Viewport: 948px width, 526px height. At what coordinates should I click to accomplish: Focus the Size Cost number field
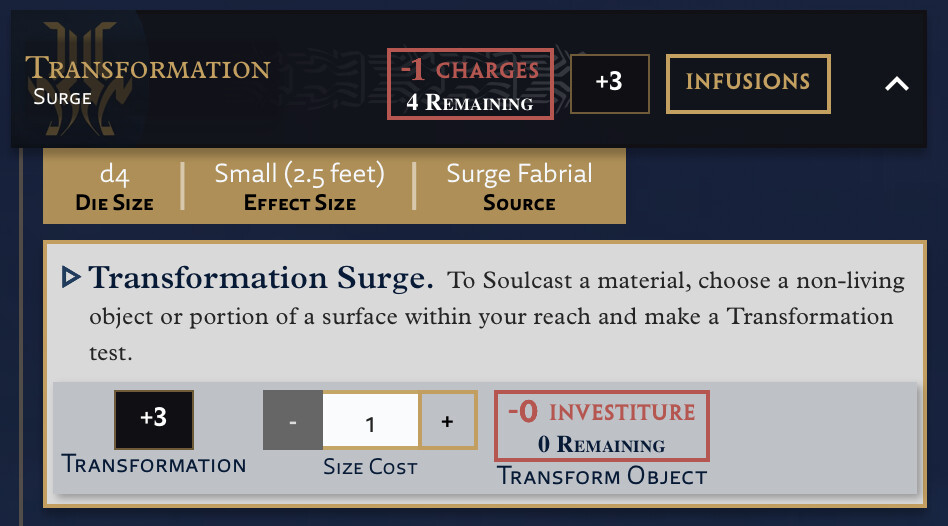pos(371,420)
